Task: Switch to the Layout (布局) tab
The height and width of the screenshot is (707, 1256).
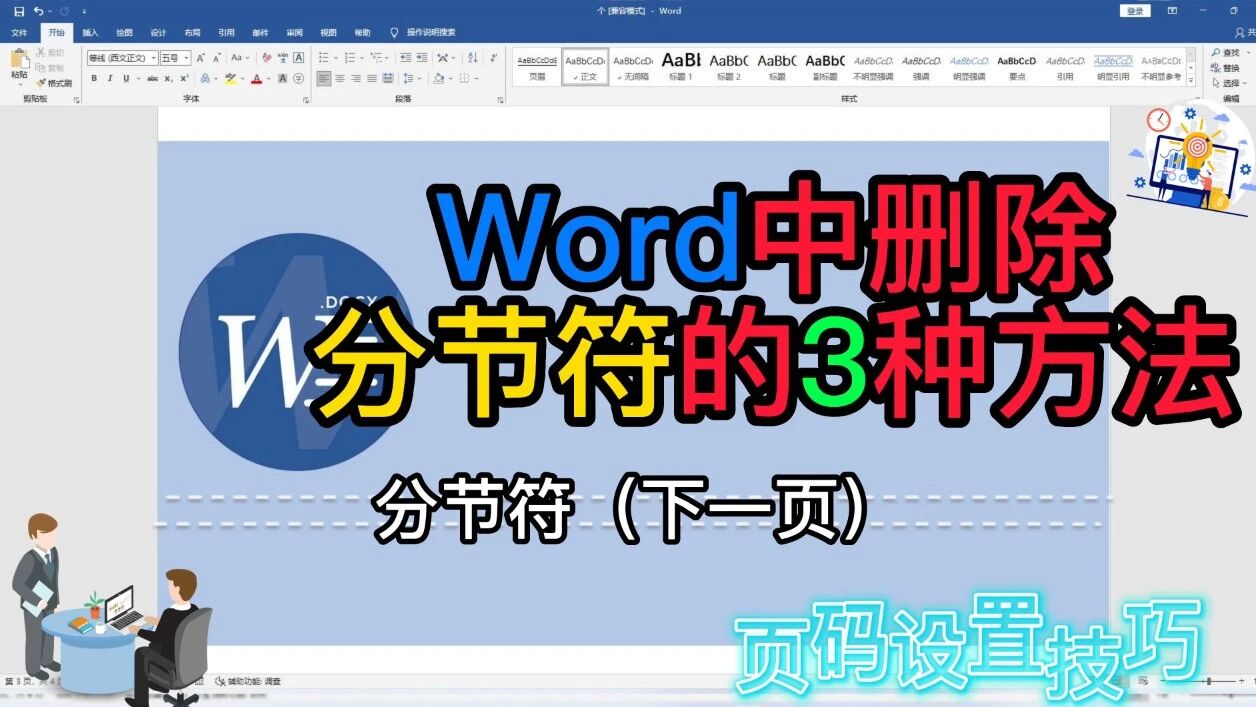Action: (x=192, y=32)
